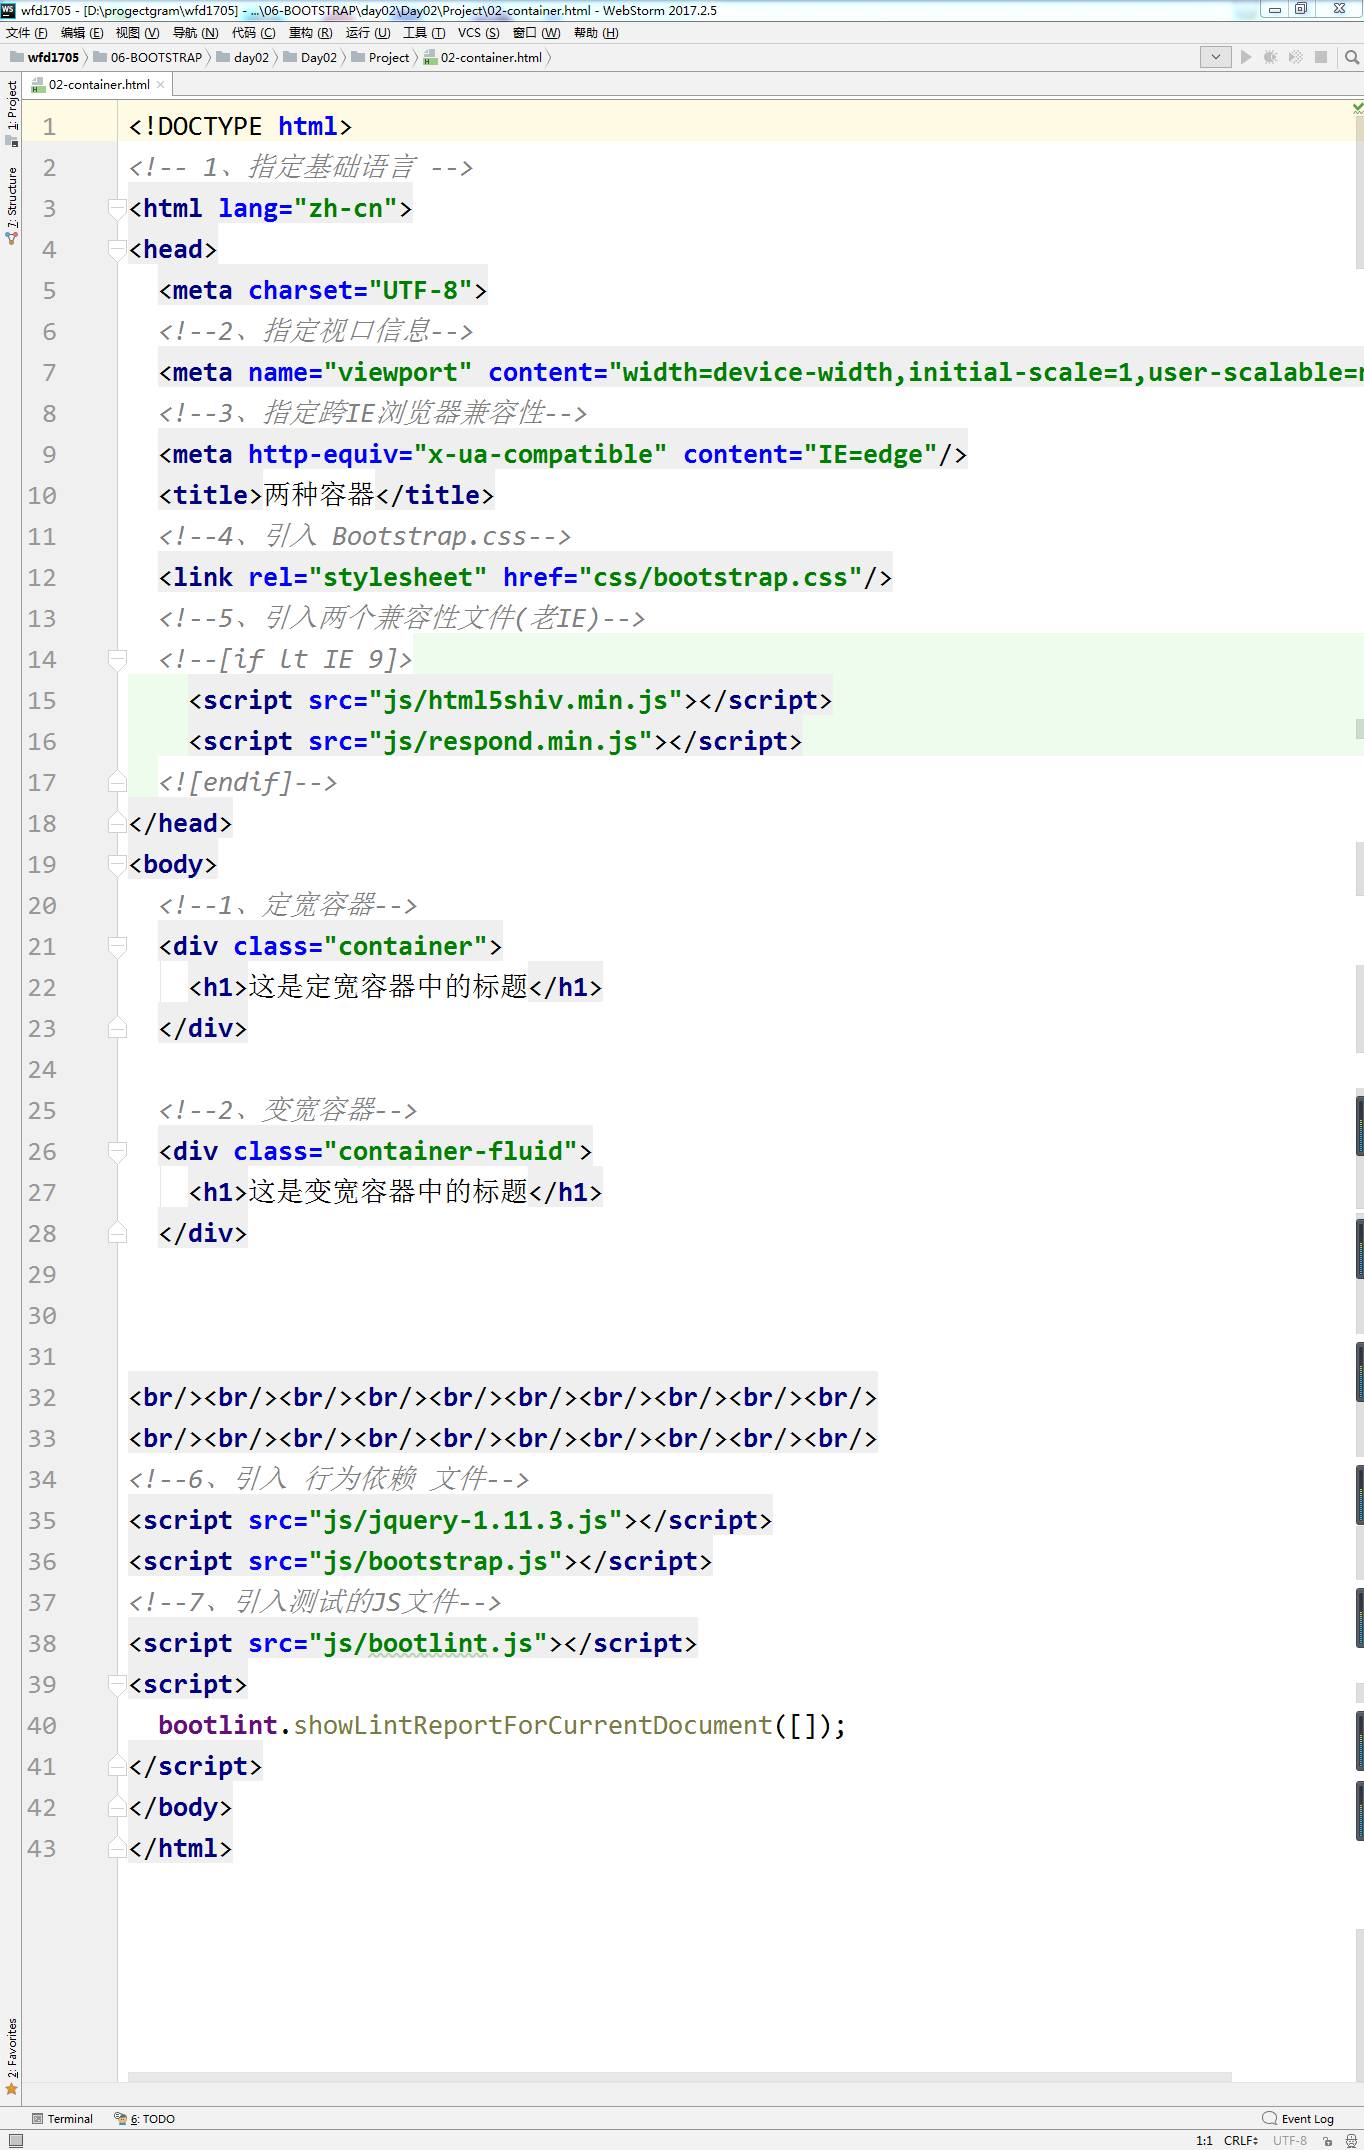Open the Terminal tool window
The image size is (1364, 2150).
coord(62,2118)
